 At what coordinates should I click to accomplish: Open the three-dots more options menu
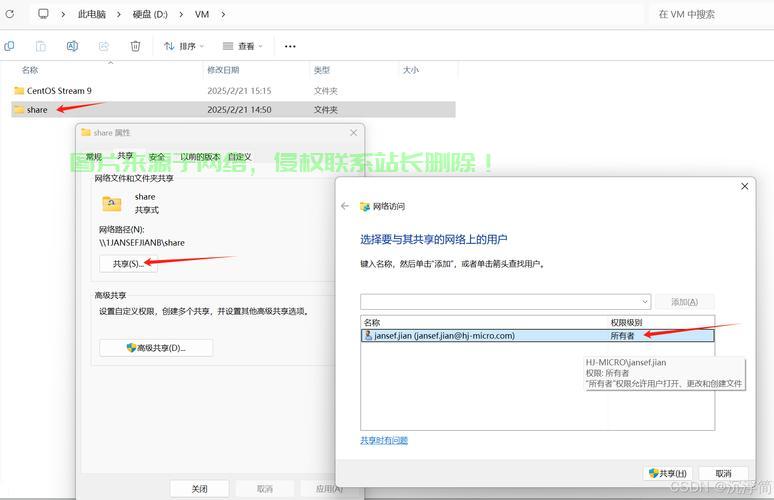point(290,46)
